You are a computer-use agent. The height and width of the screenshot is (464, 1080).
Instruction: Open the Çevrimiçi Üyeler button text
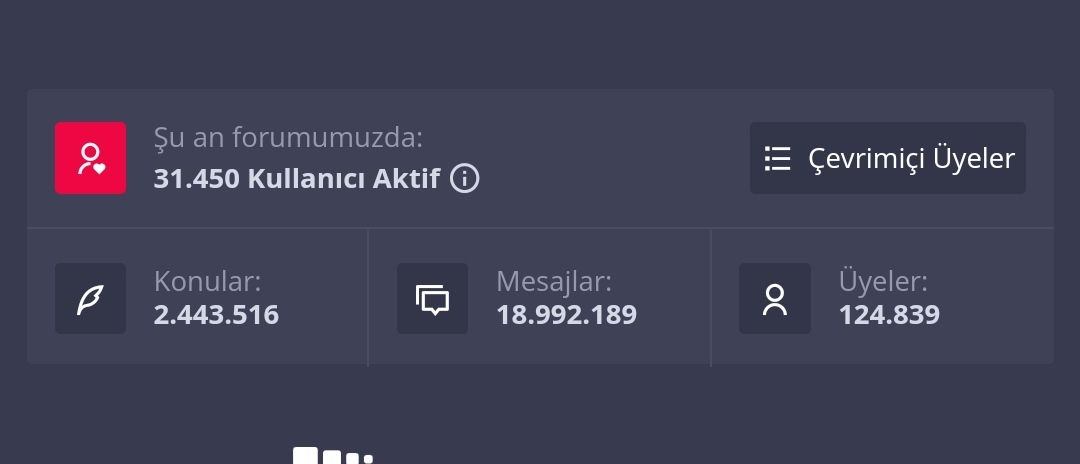point(911,158)
